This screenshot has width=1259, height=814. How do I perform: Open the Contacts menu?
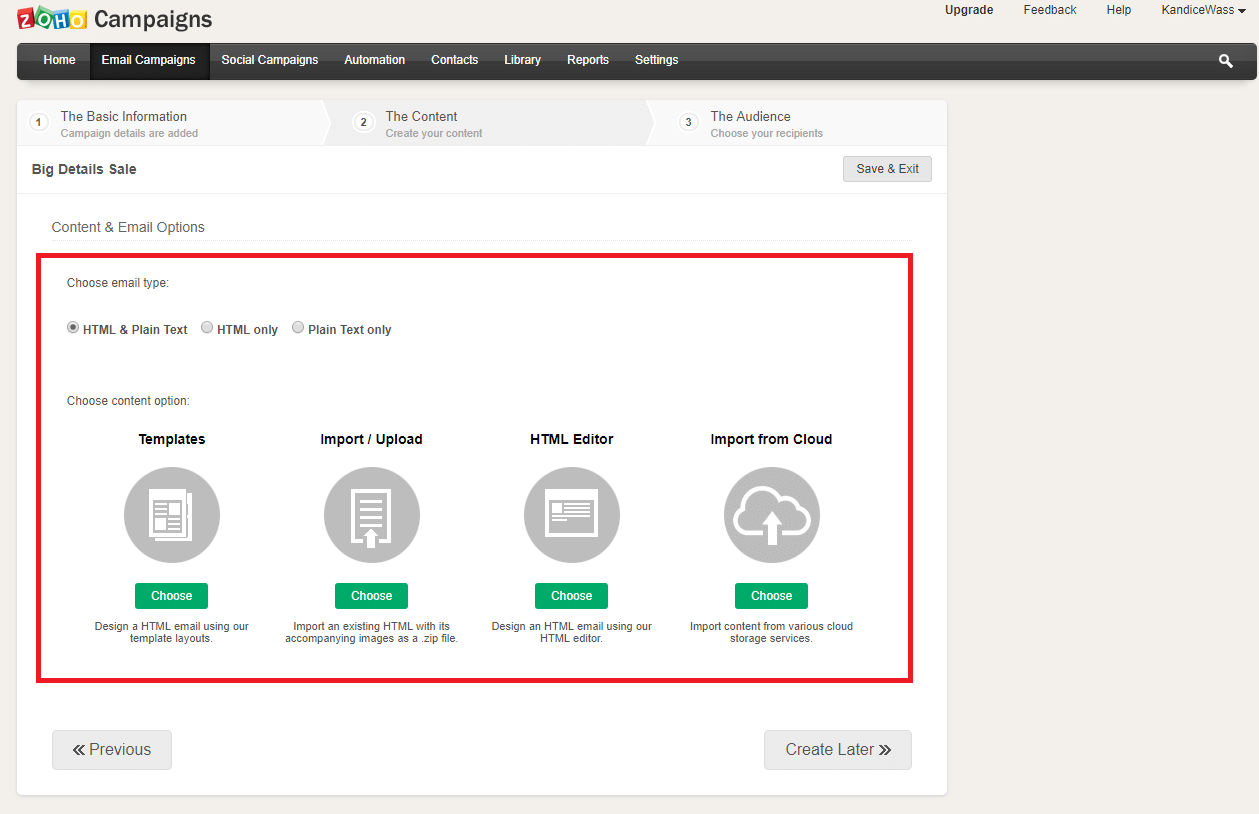tap(455, 60)
